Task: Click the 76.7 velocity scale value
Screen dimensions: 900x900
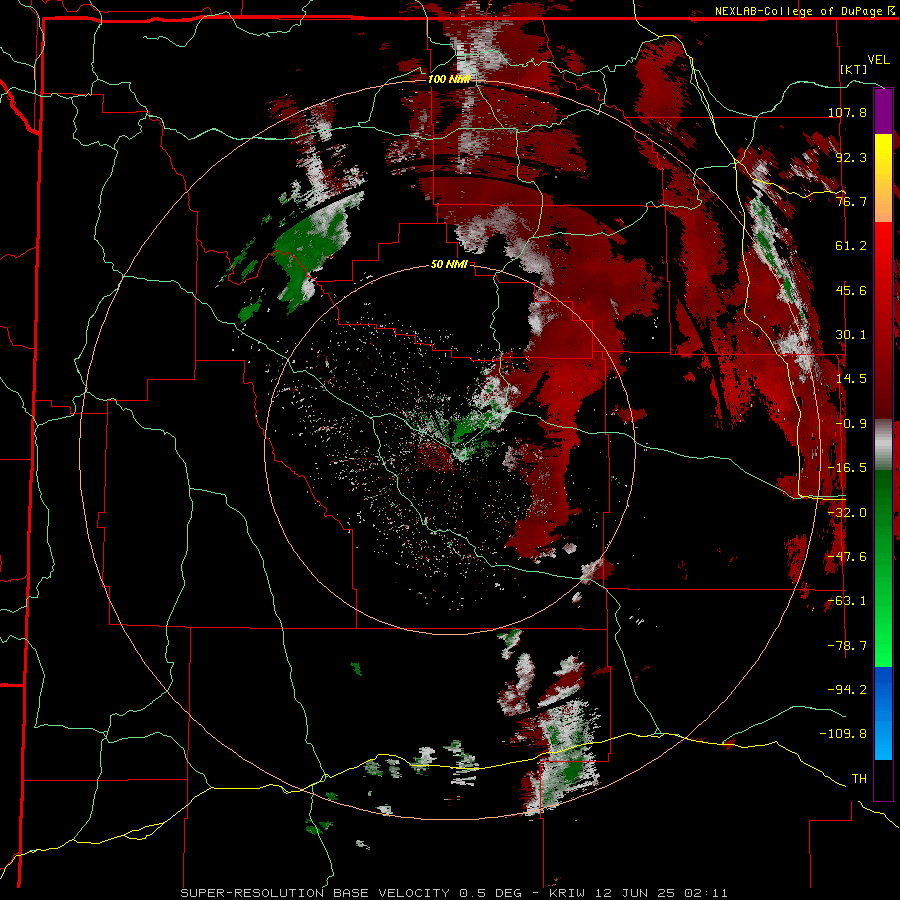Action: coord(851,201)
